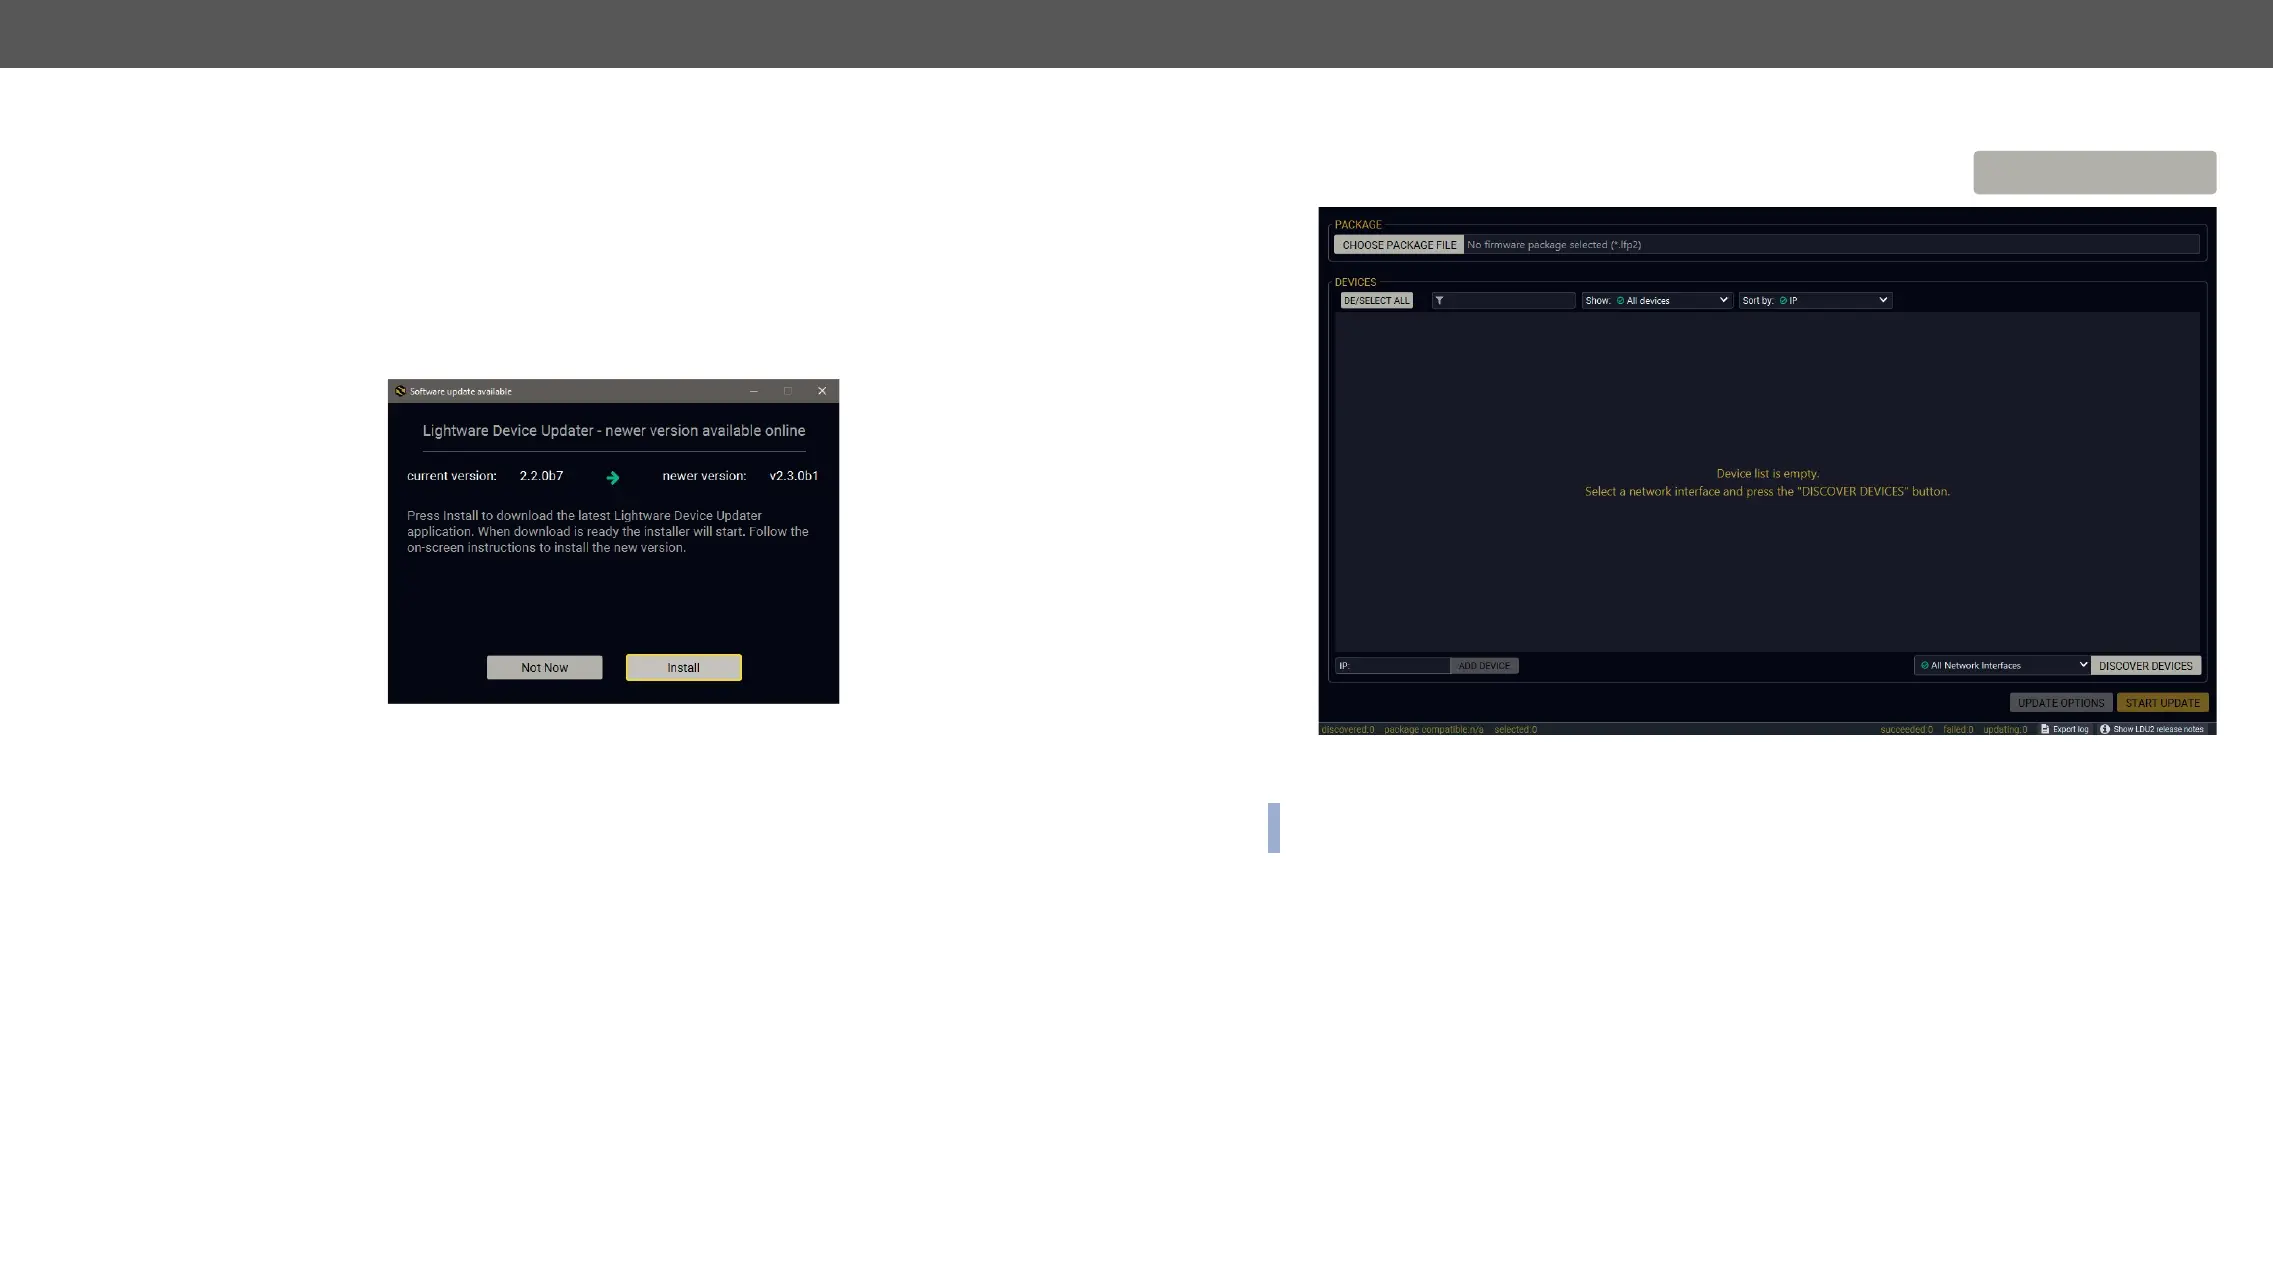The image size is (2273, 1276).
Task: Click the Not Now button
Action: pos(544,667)
